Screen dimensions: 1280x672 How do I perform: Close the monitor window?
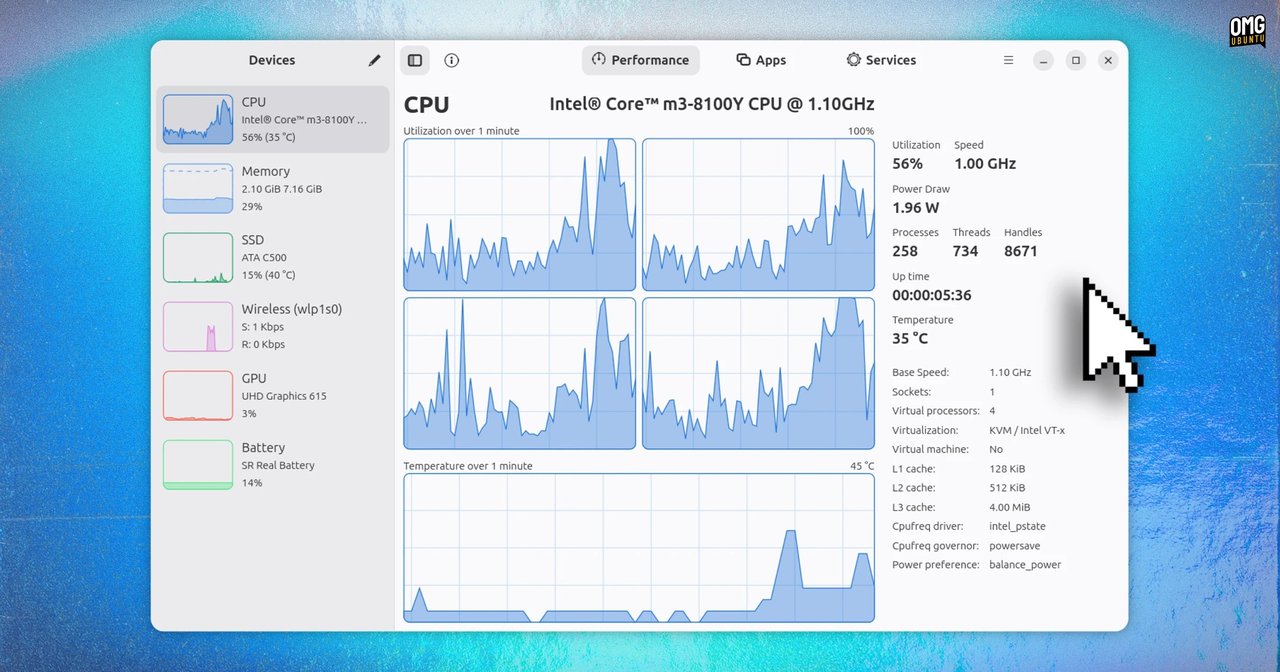click(x=1108, y=60)
